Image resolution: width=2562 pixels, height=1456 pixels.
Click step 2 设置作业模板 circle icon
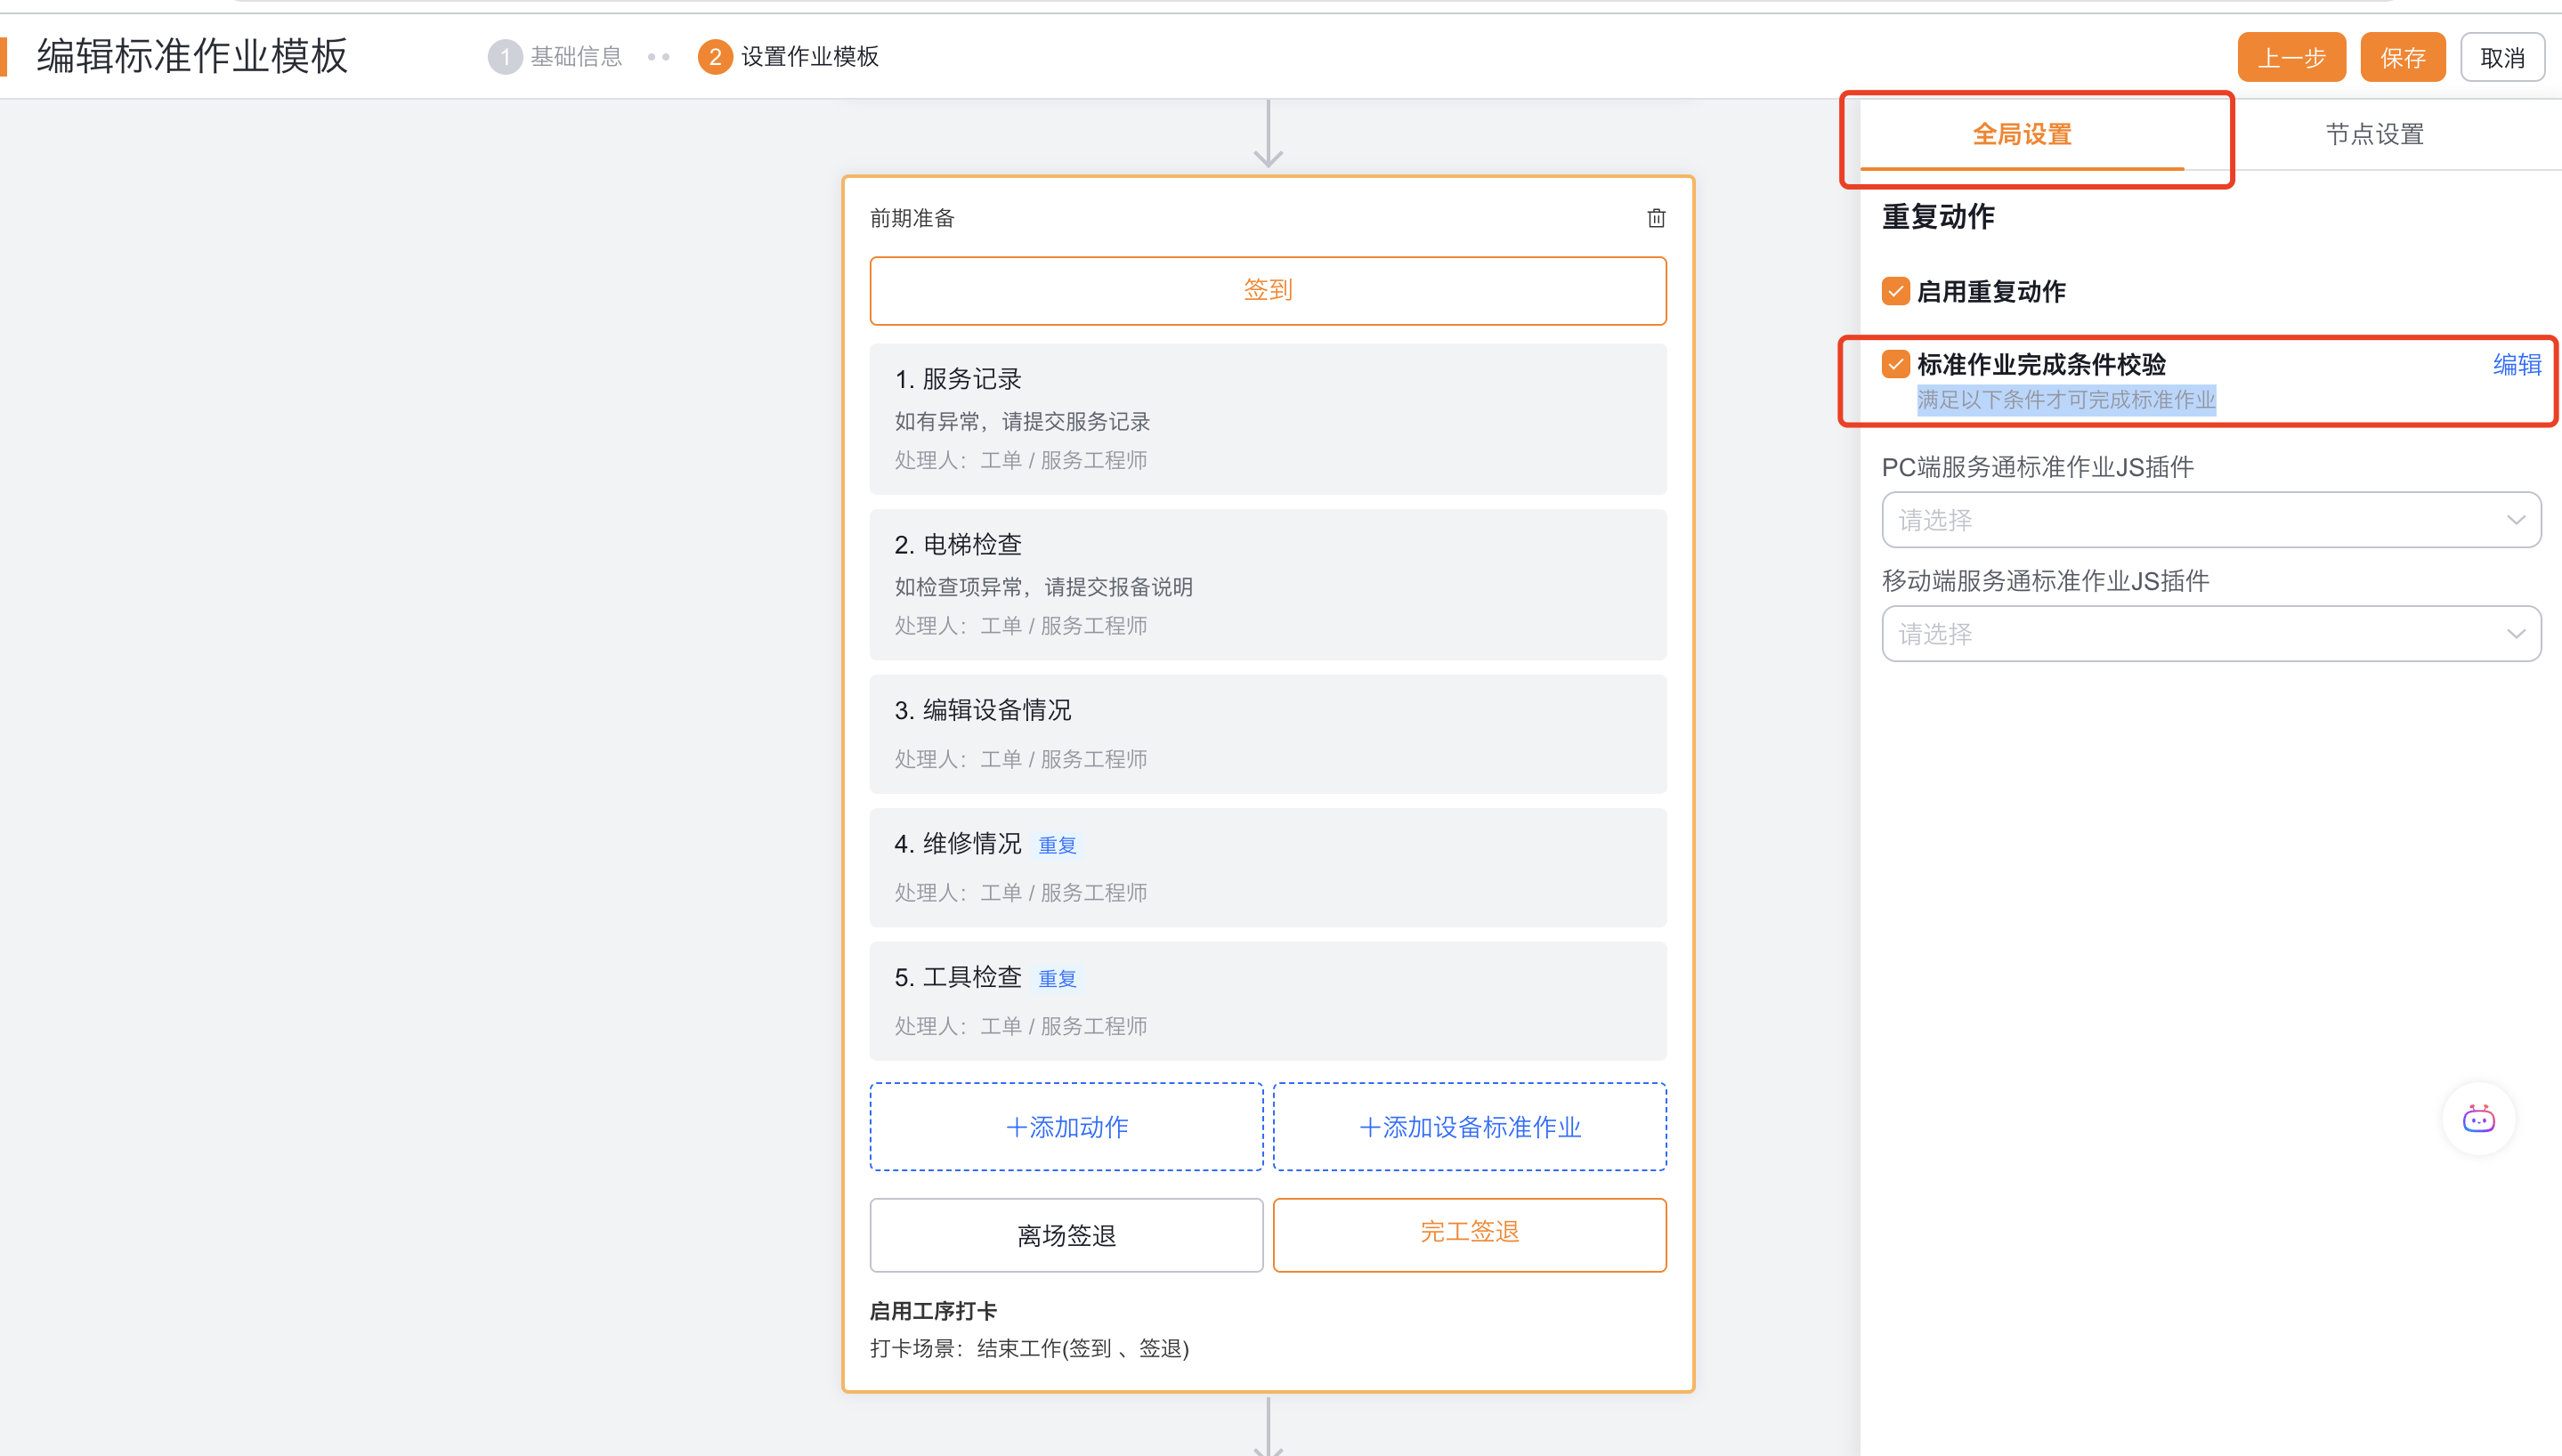coord(715,57)
